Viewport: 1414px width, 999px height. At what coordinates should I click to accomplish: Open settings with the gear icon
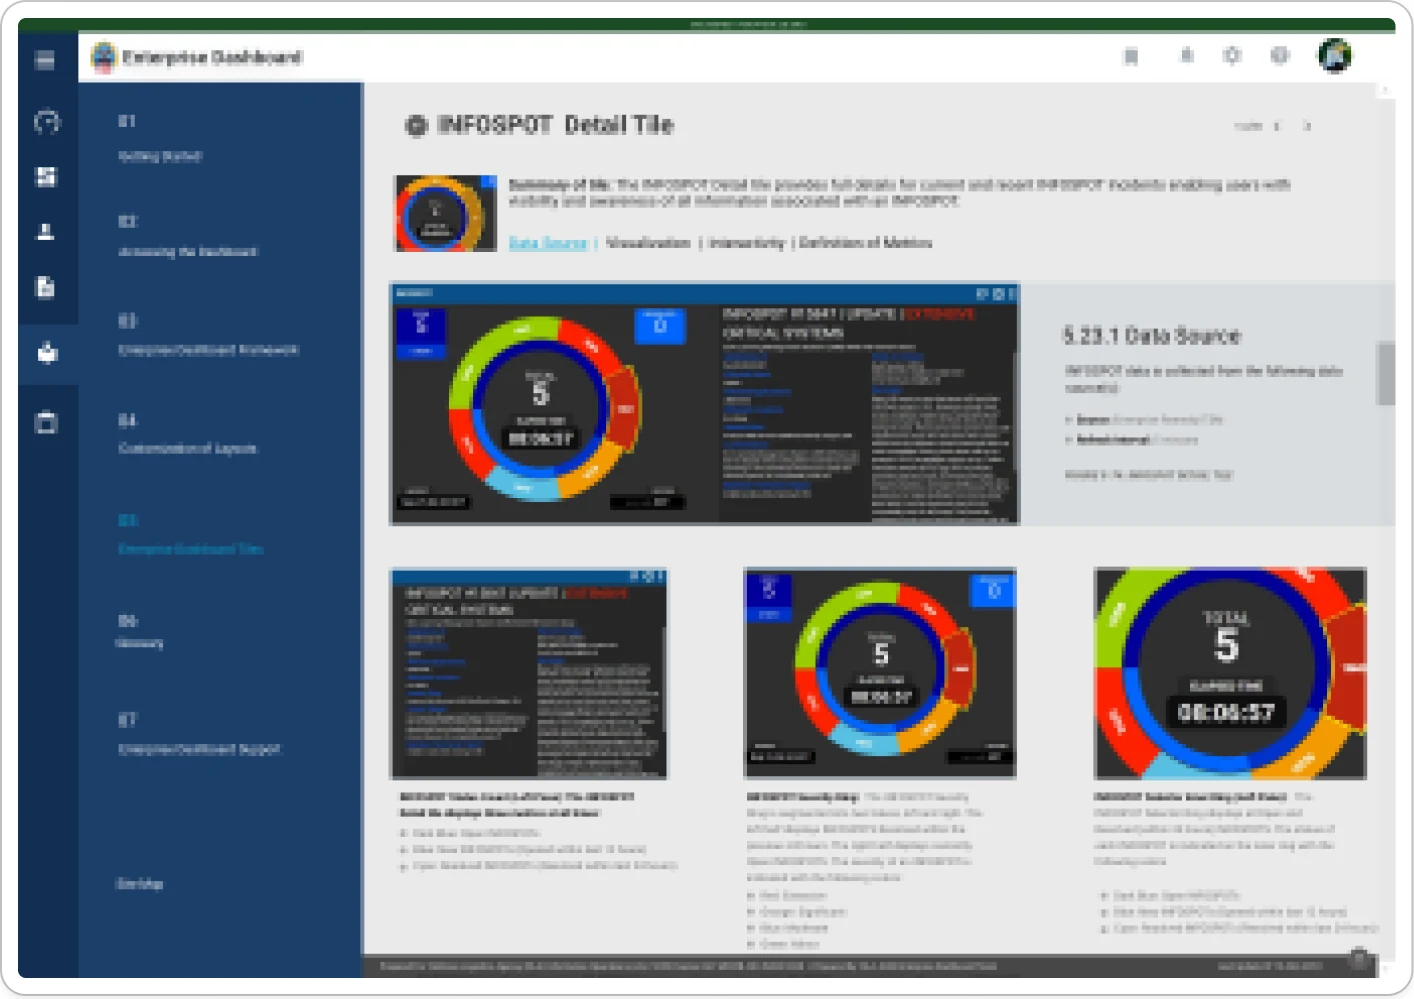(1232, 55)
